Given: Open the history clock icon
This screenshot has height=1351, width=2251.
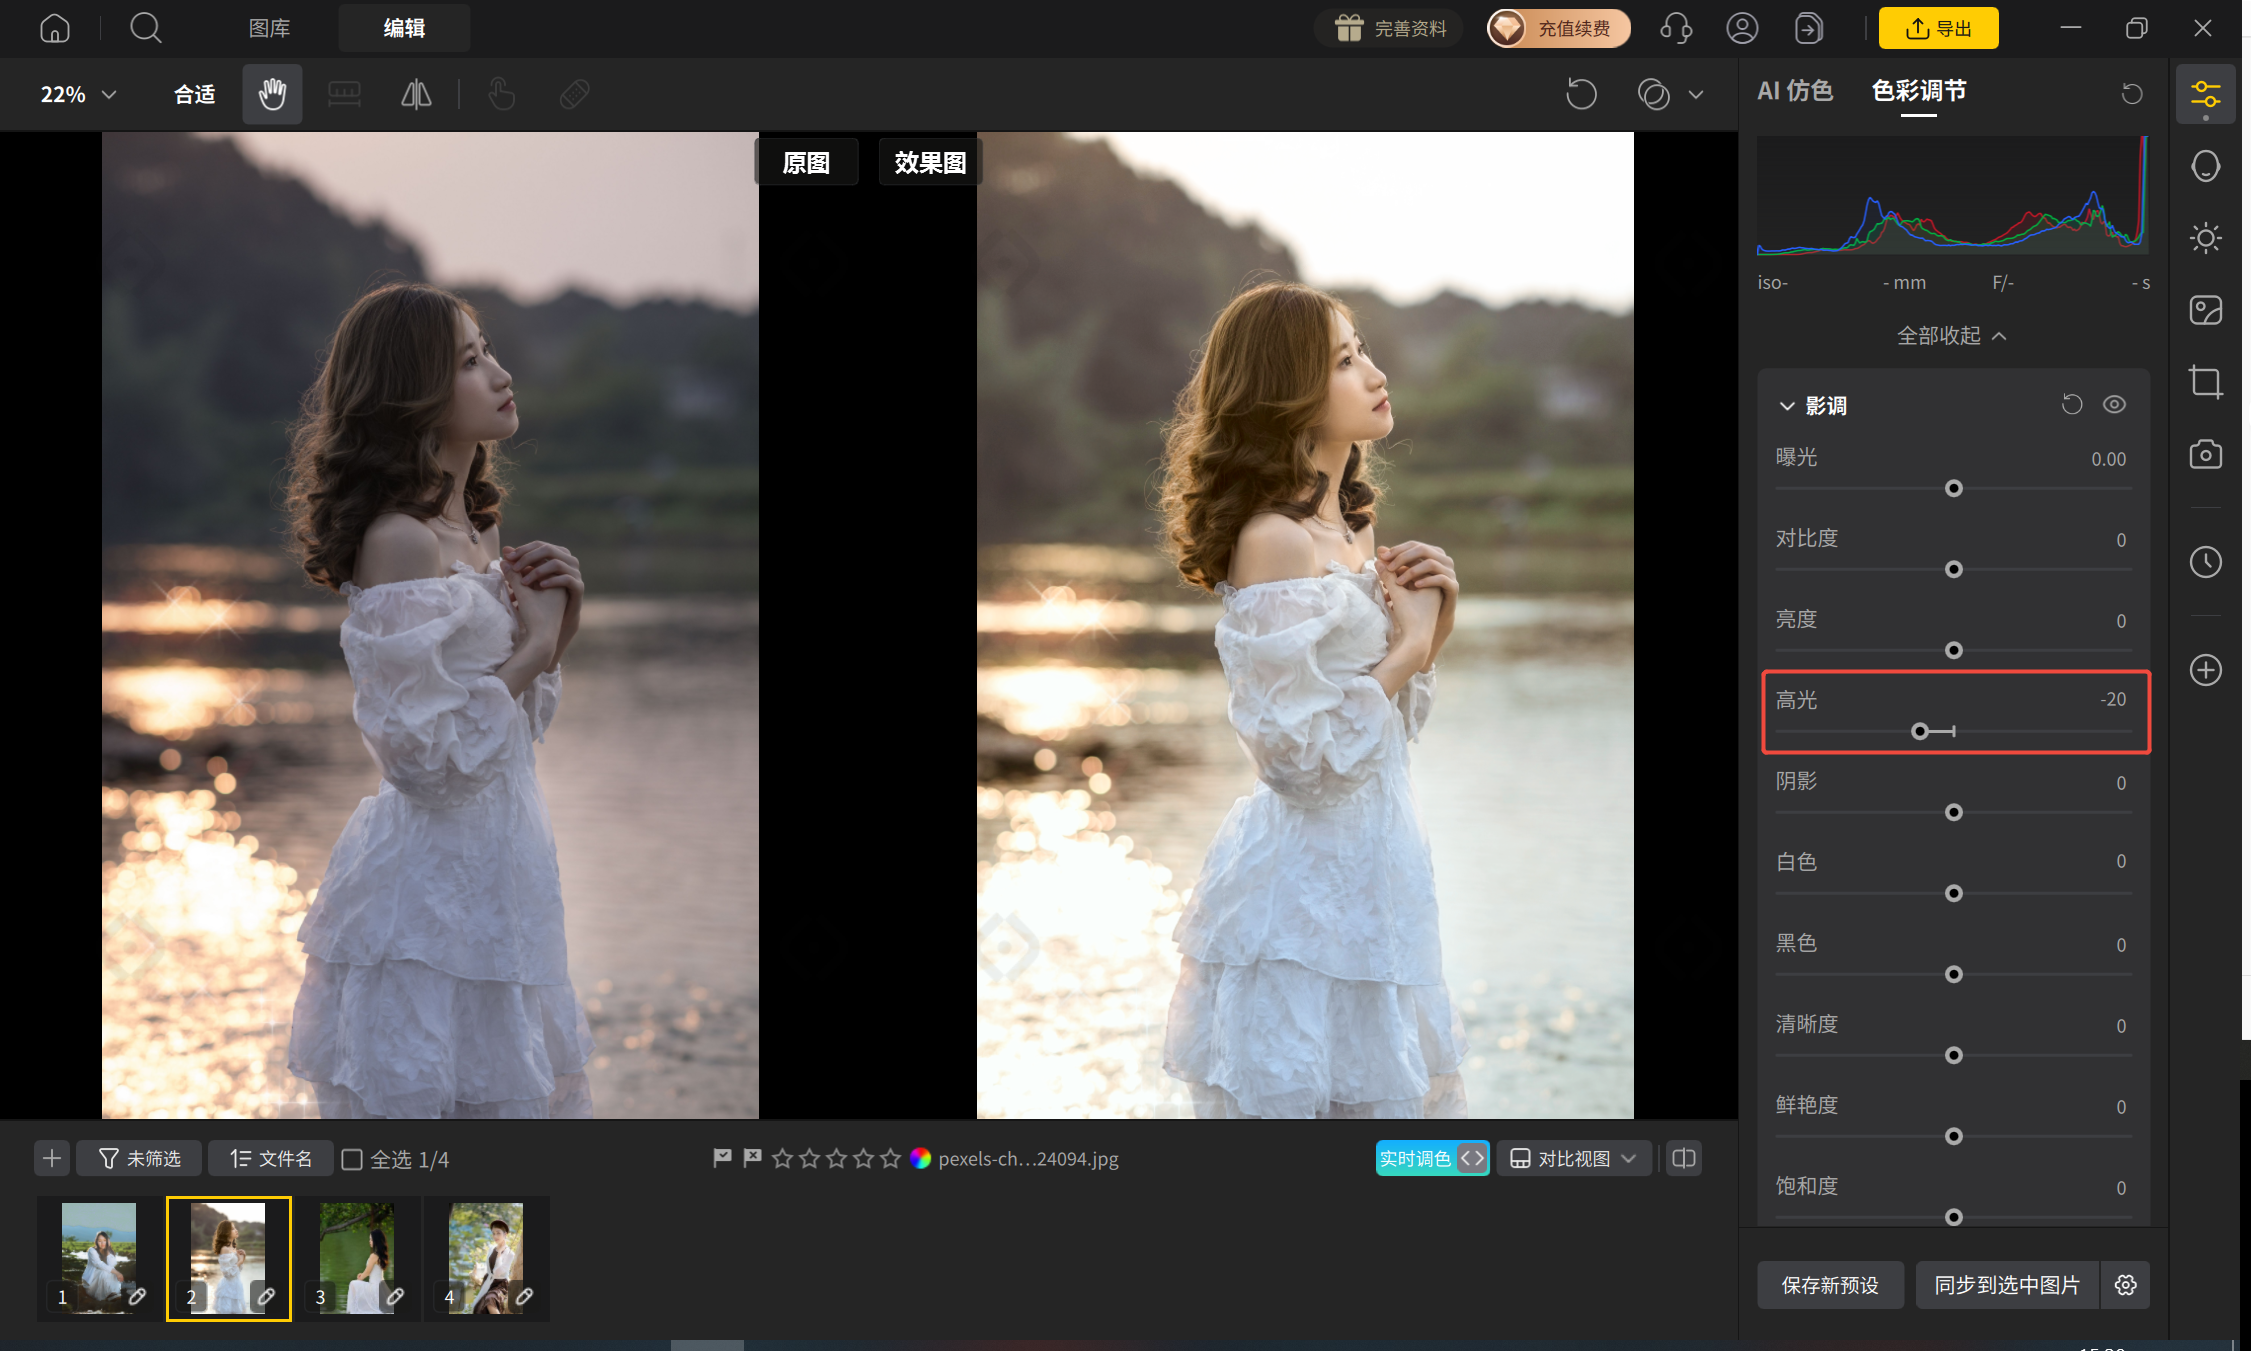Looking at the screenshot, I should click(x=2206, y=562).
